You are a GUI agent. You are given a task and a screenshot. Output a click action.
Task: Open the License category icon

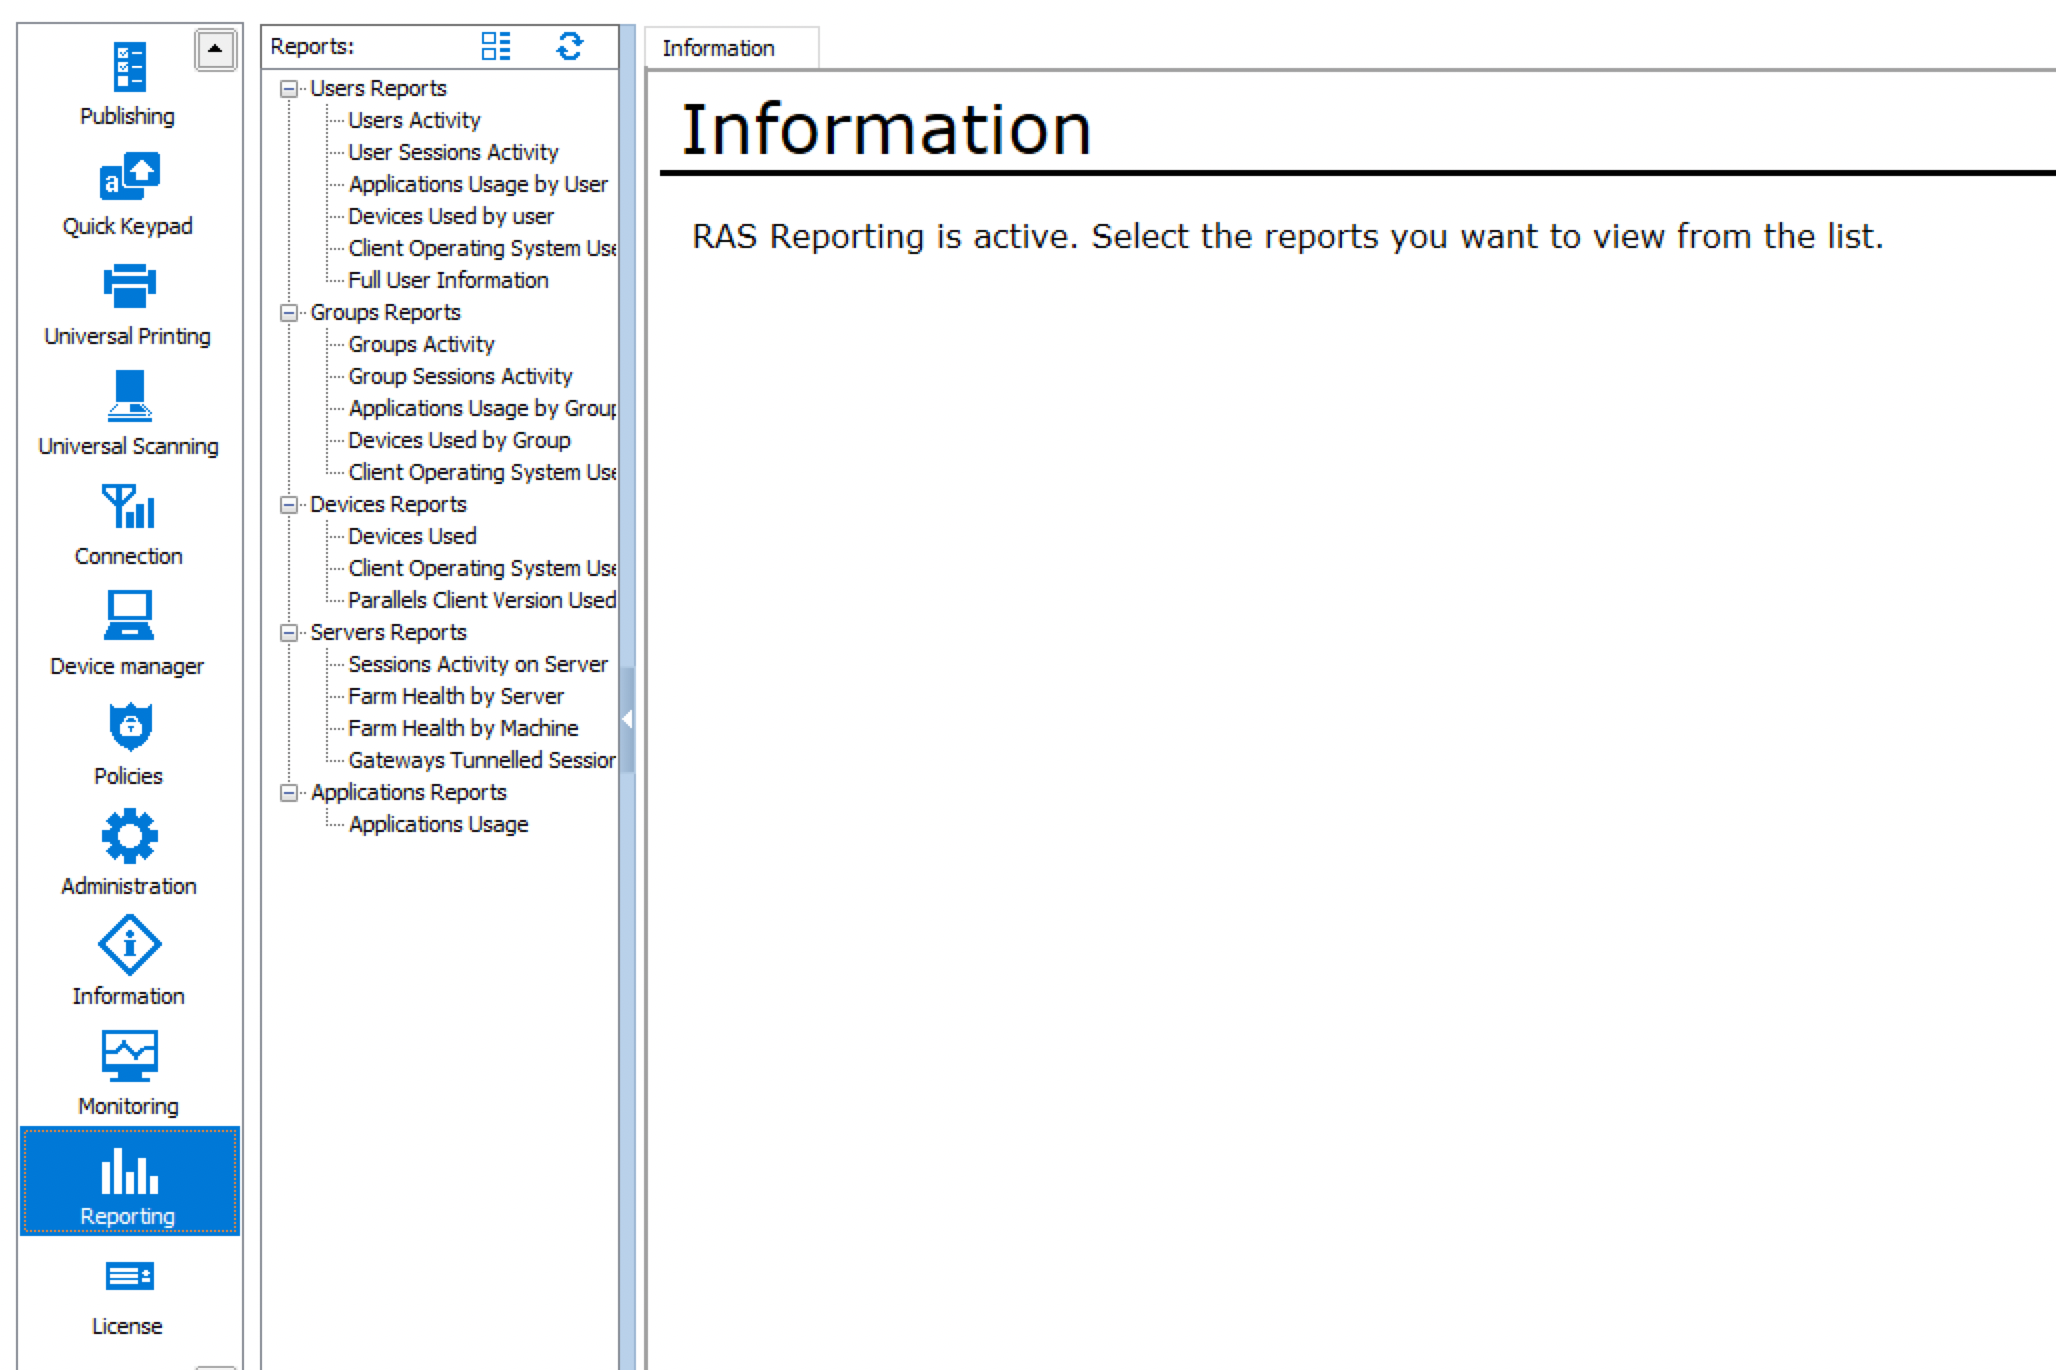pos(129,1278)
